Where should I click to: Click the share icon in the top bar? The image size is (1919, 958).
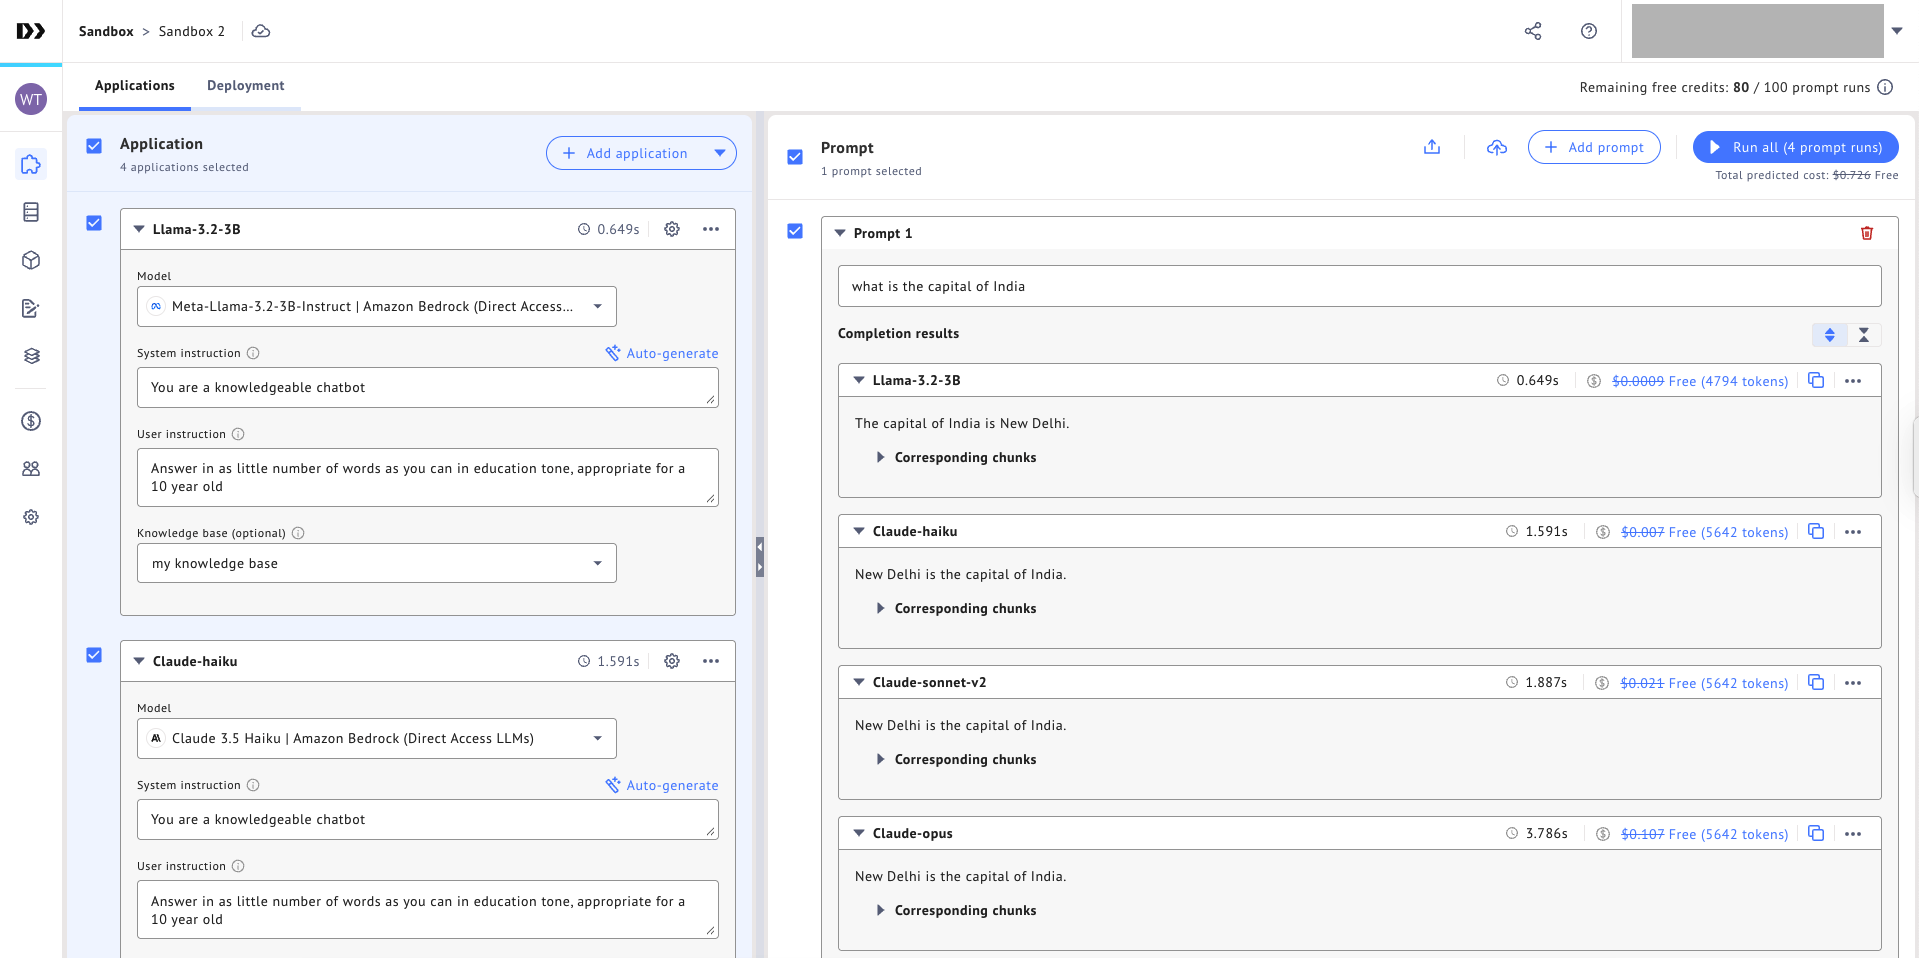(1533, 31)
